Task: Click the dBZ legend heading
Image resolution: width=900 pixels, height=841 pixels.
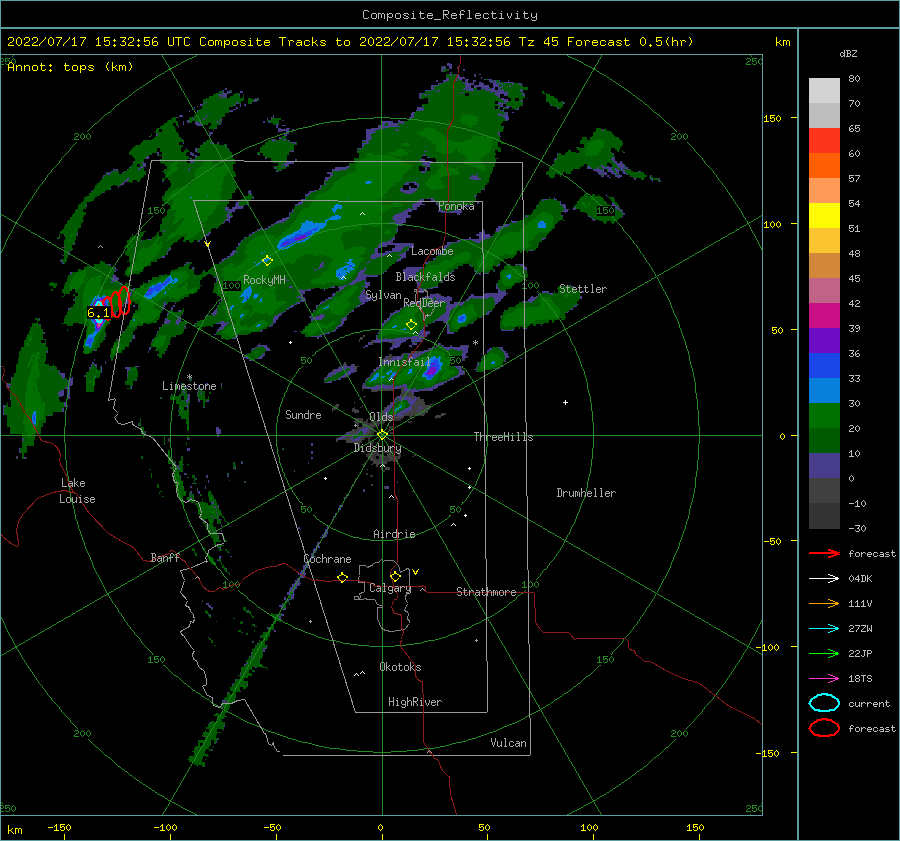Action: [848, 53]
